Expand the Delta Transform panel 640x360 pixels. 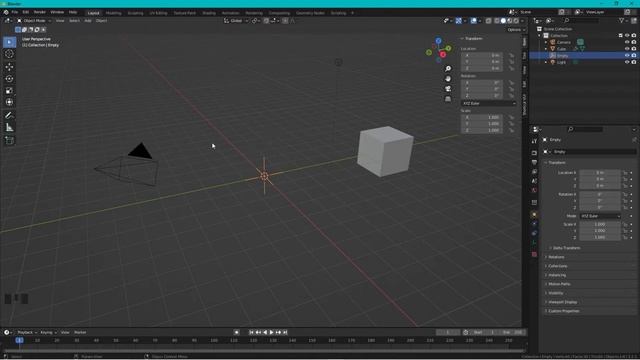[x=566, y=248]
